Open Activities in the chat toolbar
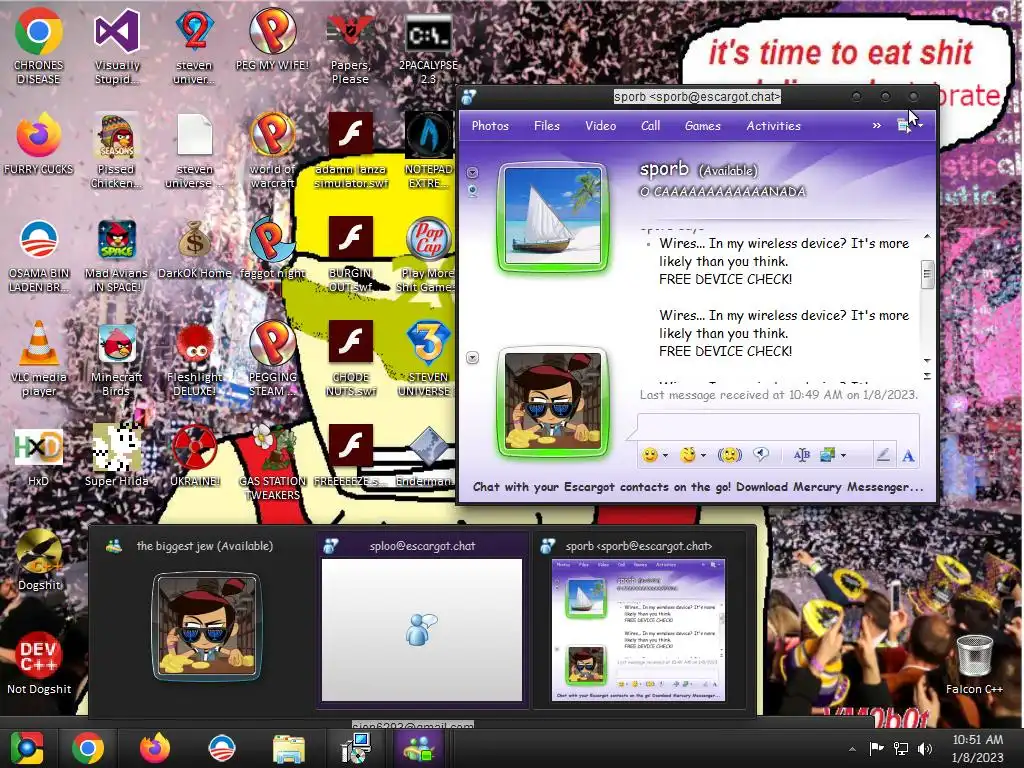This screenshot has width=1024, height=768. pyautogui.click(x=773, y=126)
